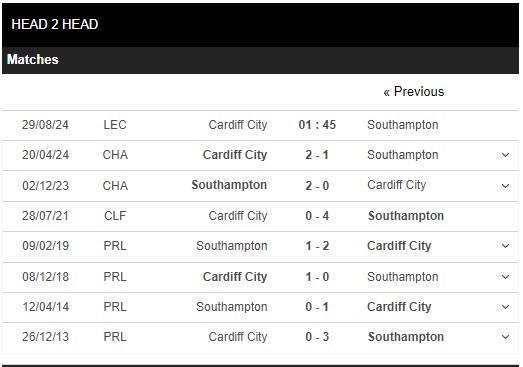Expand the 20/04/24 Cardiff City 2-1 match
Screen dimensions: 523x367
coord(505,155)
